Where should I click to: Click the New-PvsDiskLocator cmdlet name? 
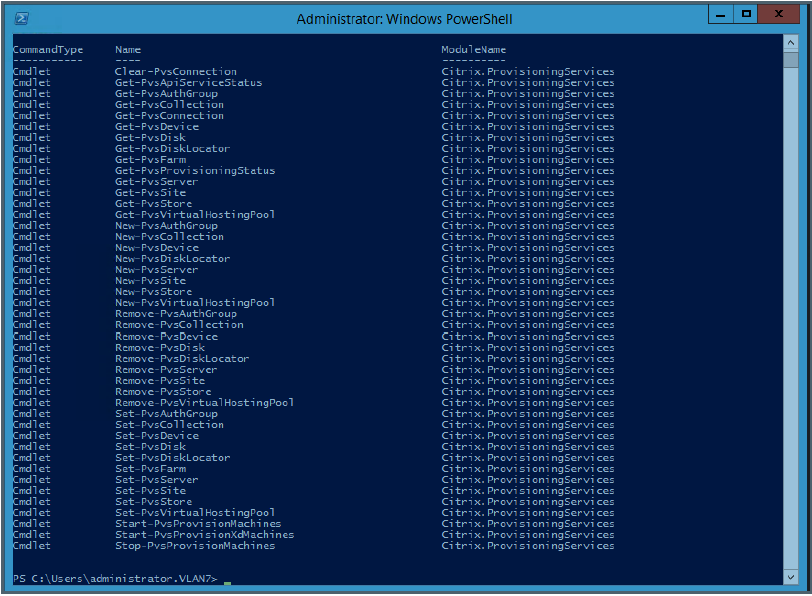pyautogui.click(x=172, y=259)
